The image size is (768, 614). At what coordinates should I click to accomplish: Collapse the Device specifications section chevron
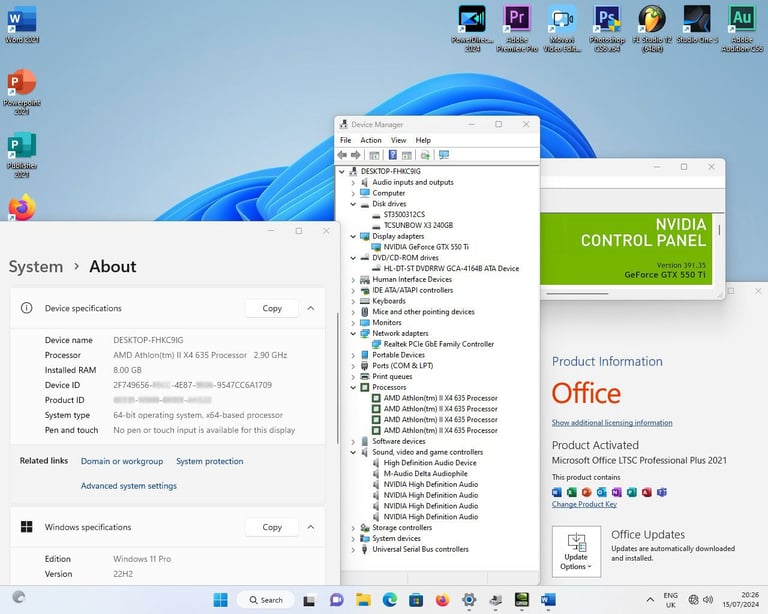(311, 308)
